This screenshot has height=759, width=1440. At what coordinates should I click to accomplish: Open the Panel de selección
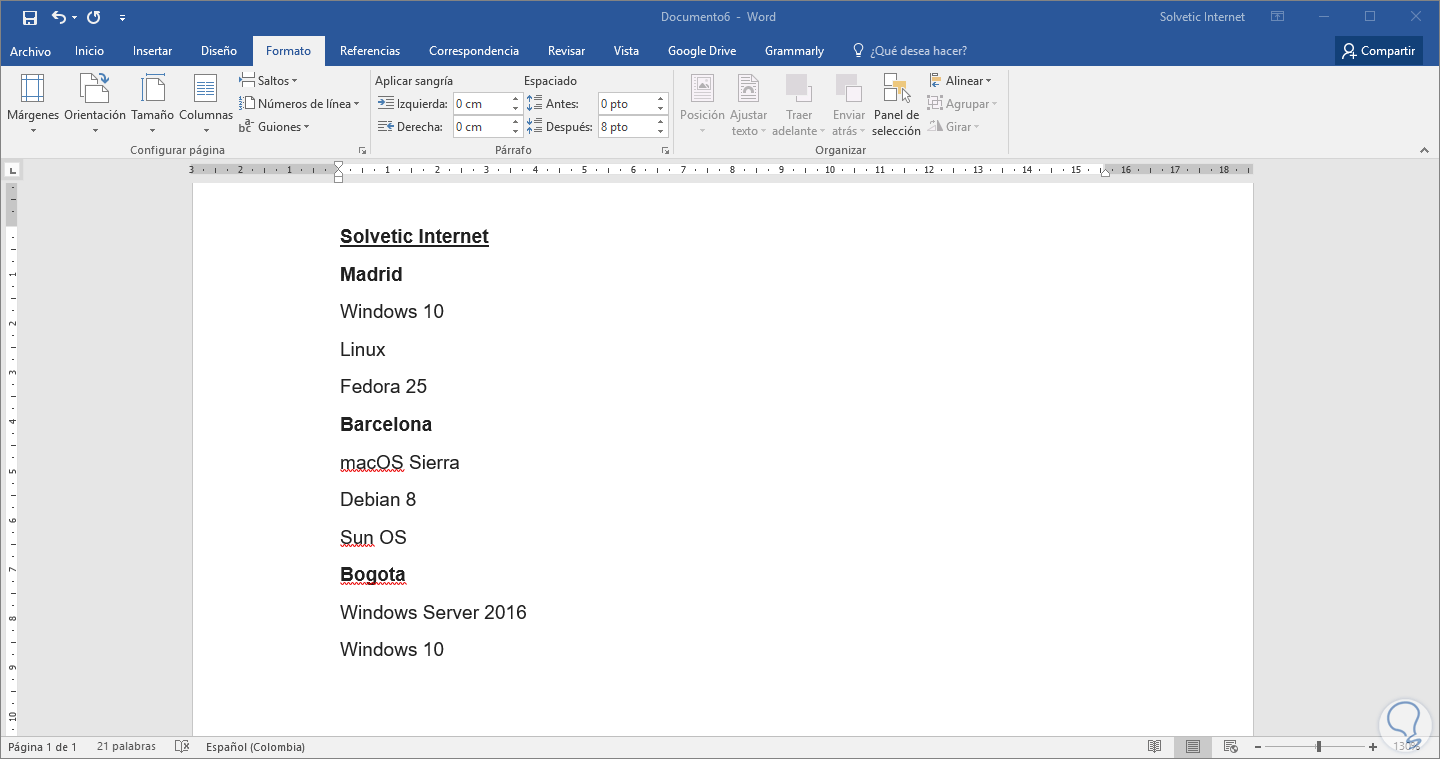[x=896, y=103]
